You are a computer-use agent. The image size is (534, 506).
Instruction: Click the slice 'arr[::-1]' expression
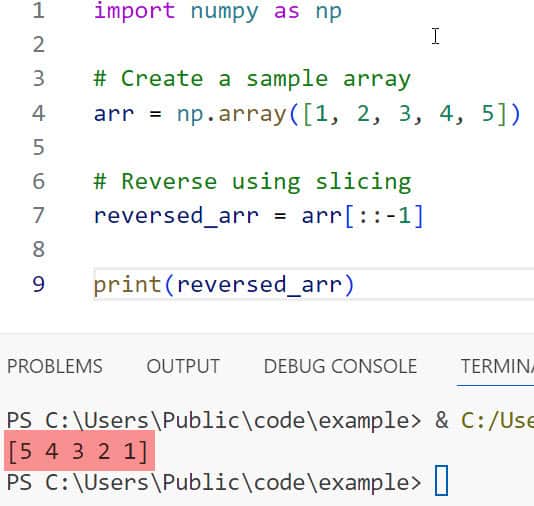(362, 216)
